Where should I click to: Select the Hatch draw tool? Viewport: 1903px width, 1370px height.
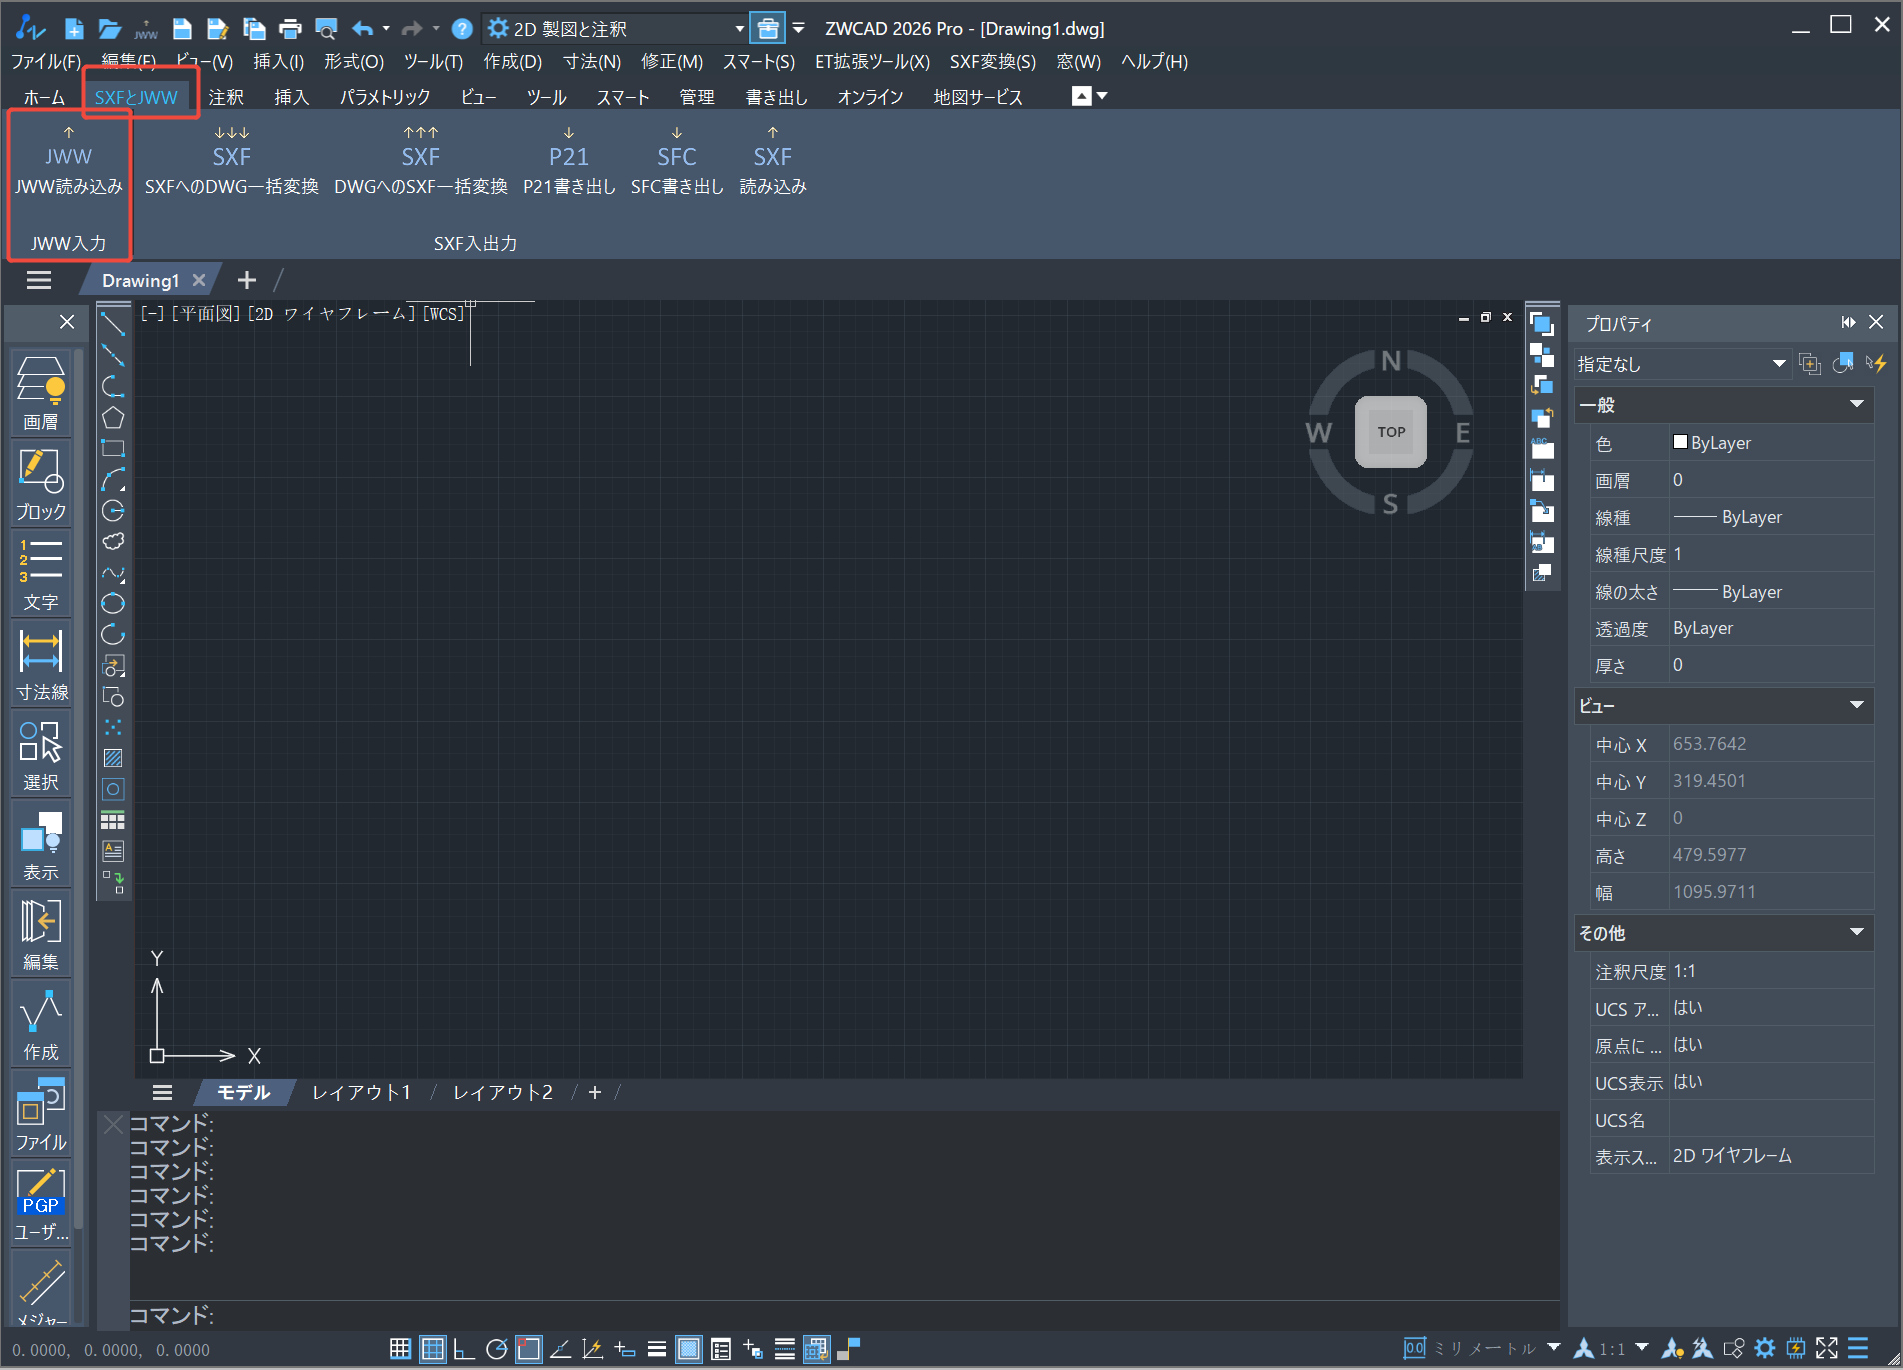point(113,758)
